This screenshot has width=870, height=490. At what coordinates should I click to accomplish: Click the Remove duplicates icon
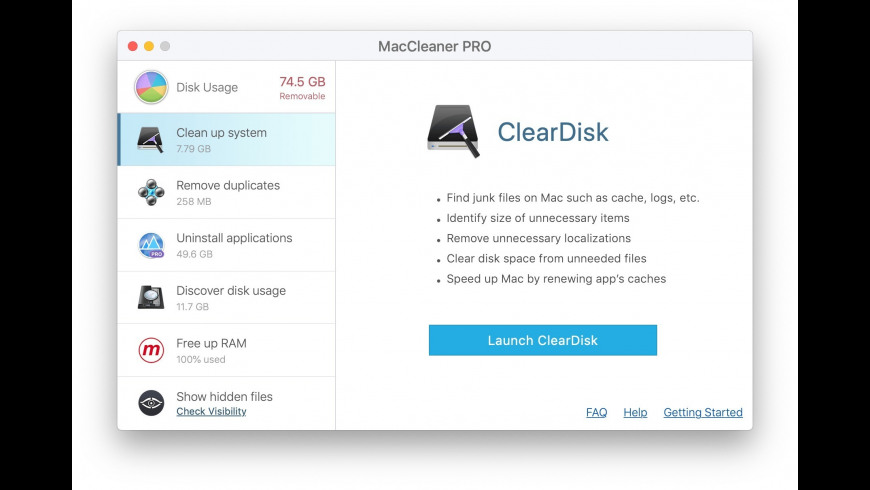click(x=151, y=192)
